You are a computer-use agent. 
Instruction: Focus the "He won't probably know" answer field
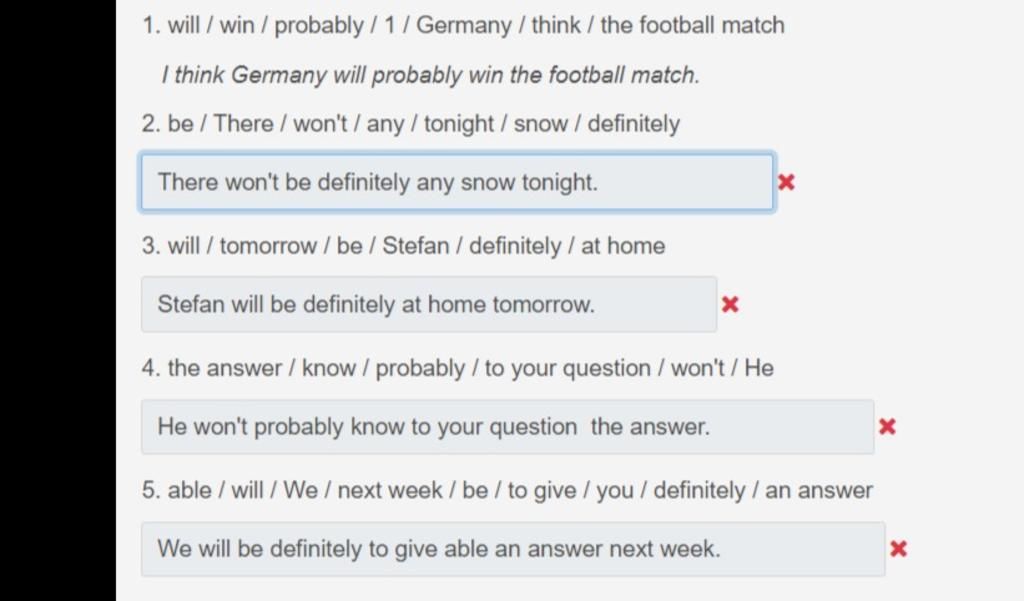click(x=507, y=427)
